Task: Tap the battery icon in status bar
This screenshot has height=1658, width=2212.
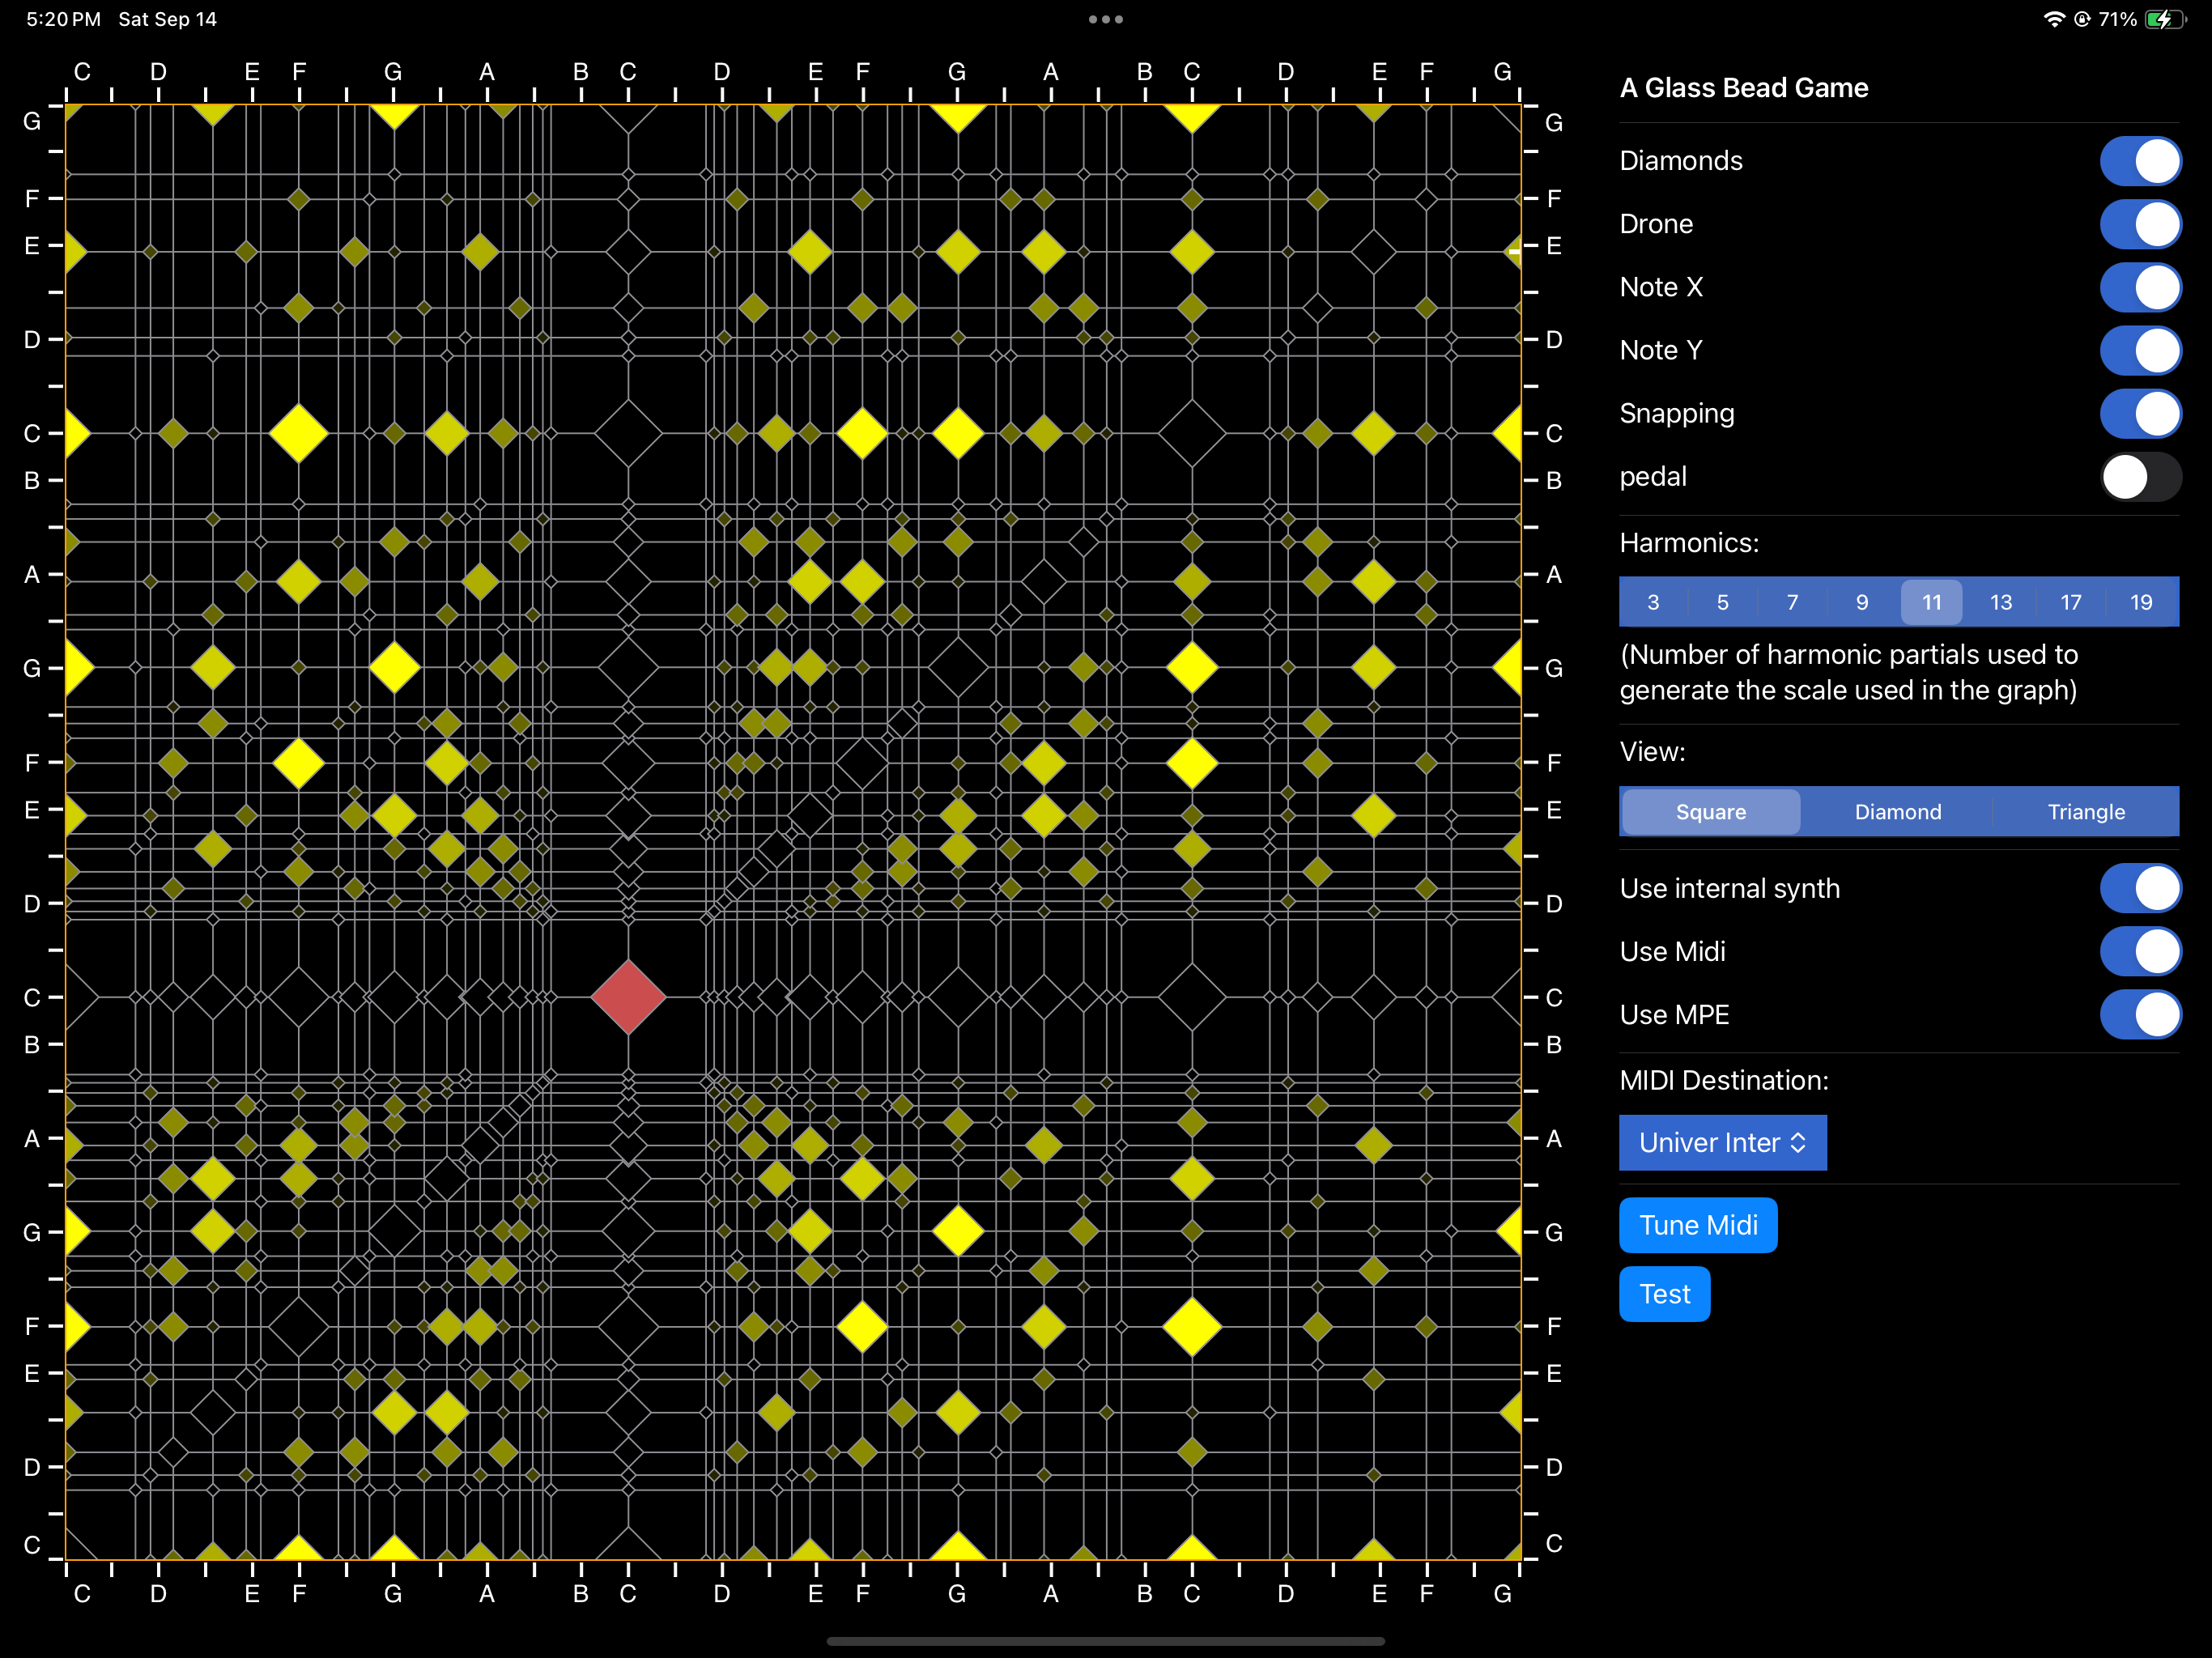Action: click(2165, 19)
